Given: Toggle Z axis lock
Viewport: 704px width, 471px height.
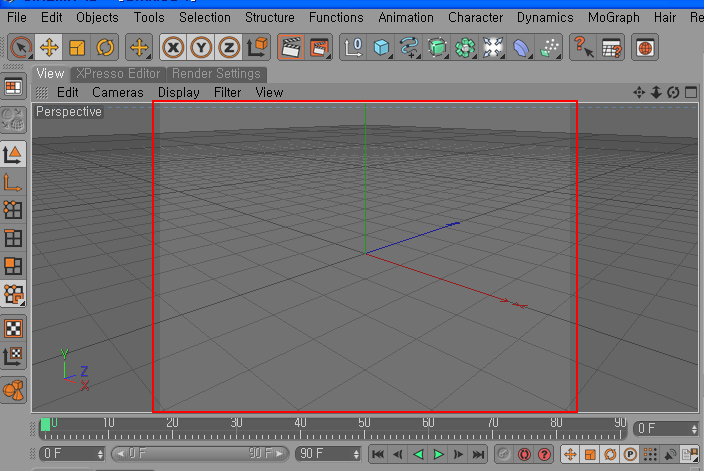Looking at the screenshot, I should pyautogui.click(x=229, y=47).
